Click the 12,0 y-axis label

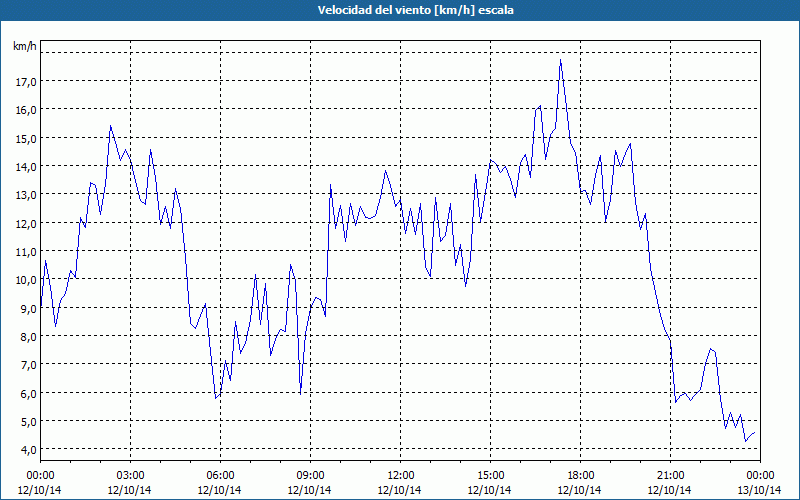pyautogui.click(x=26, y=223)
